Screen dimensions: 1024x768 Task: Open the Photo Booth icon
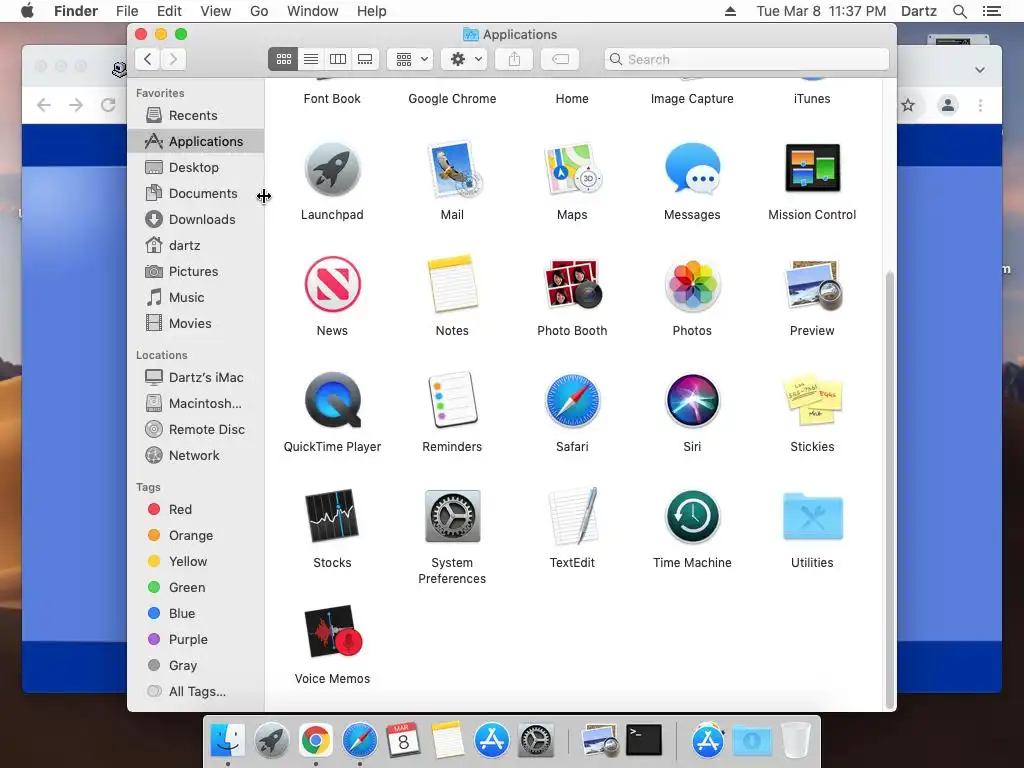(x=572, y=284)
